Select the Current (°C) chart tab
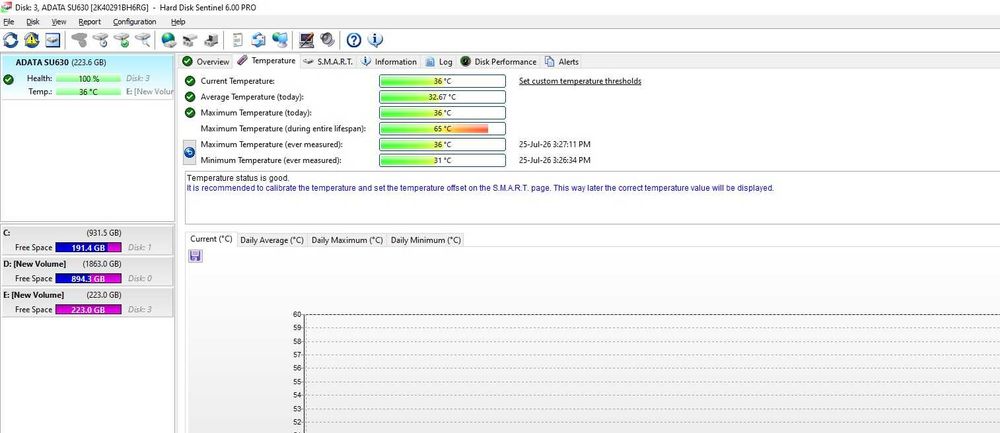 tap(211, 239)
